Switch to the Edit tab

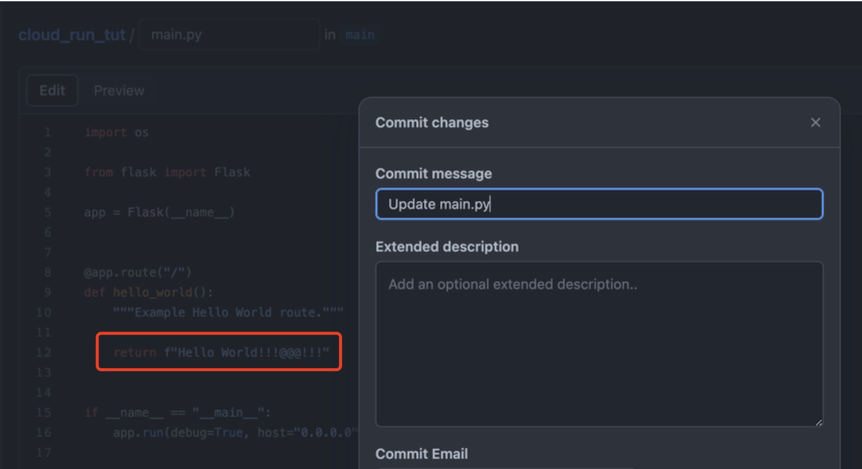52,90
